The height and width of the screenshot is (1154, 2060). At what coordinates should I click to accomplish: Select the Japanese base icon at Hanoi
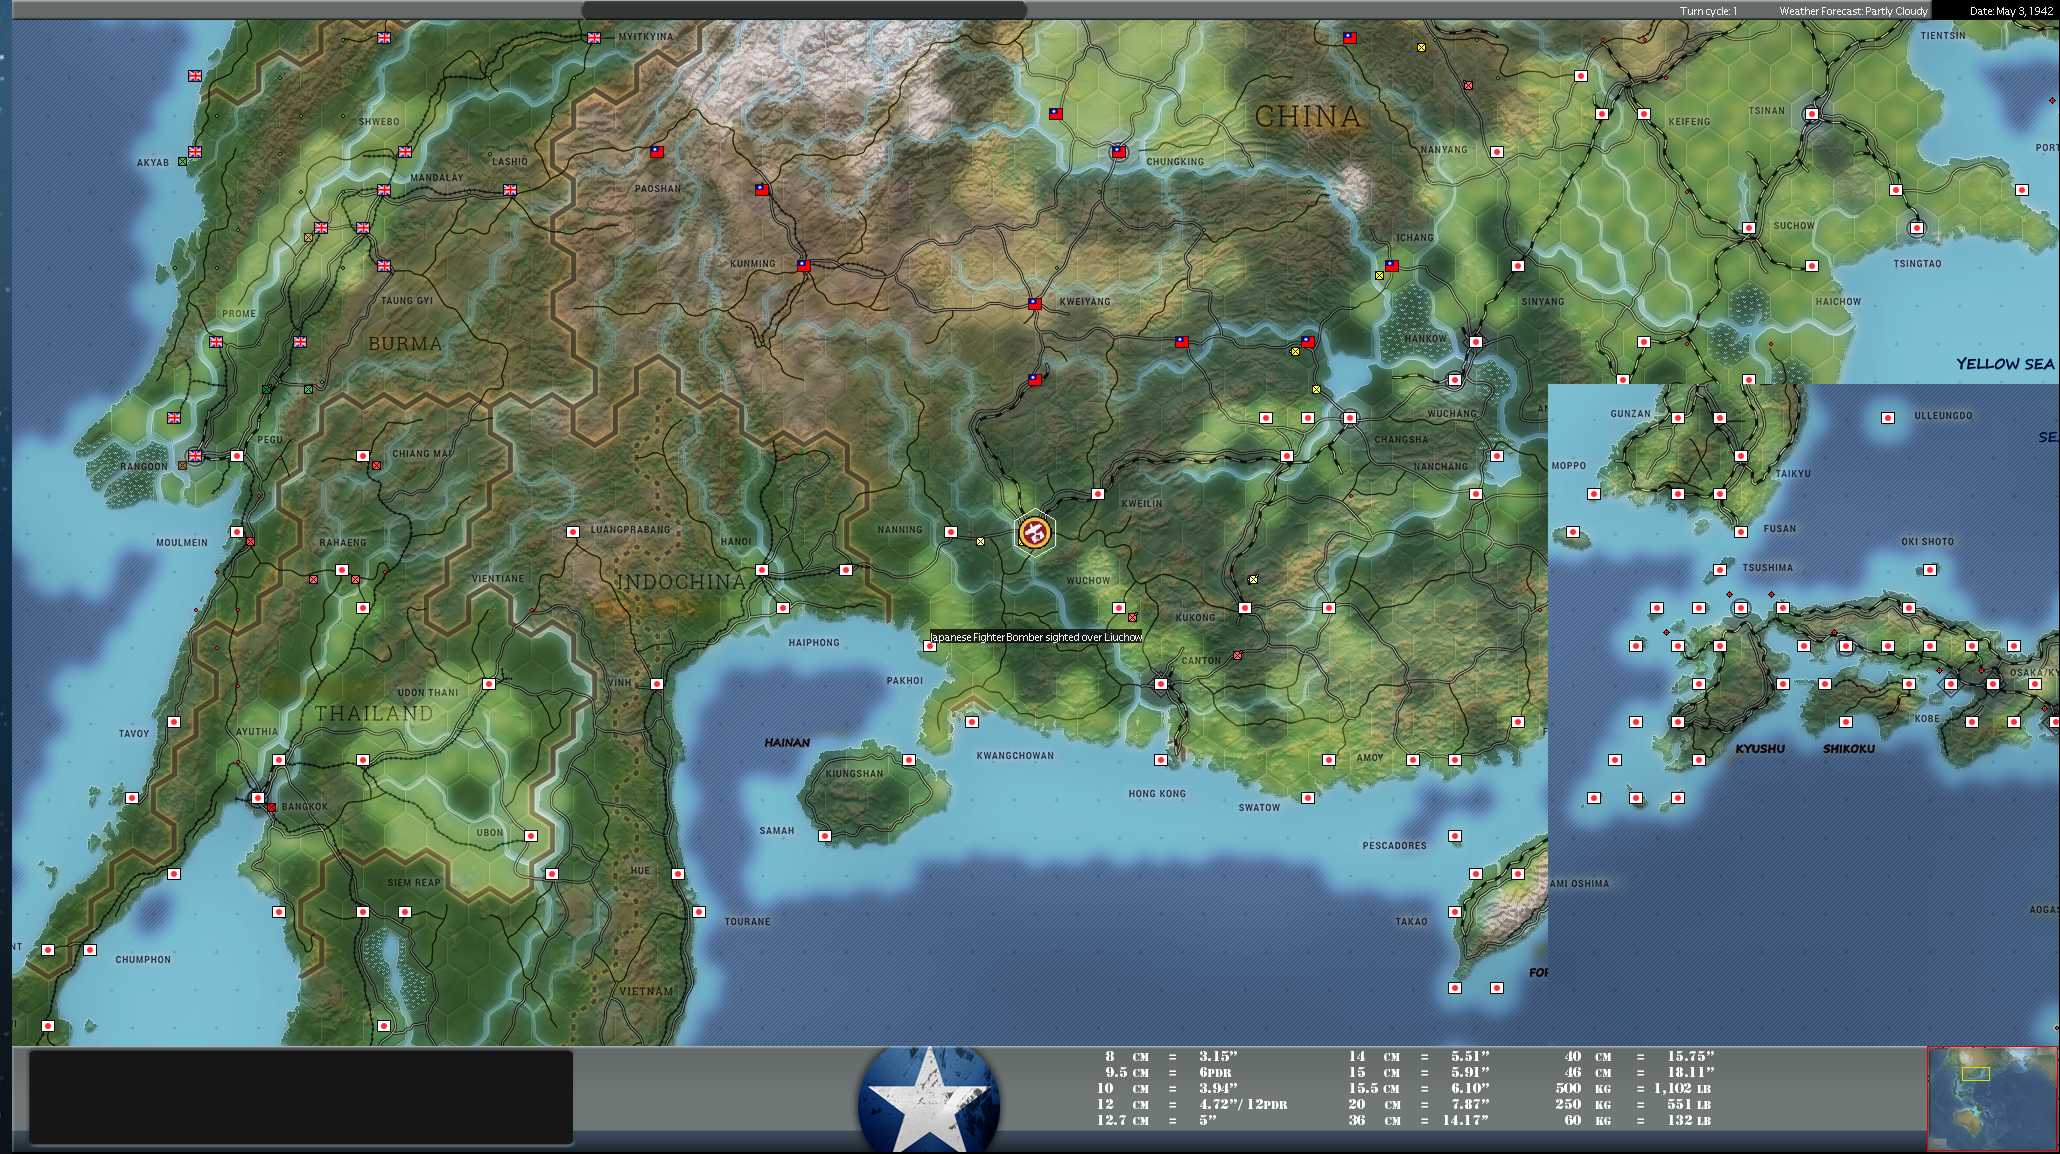point(762,570)
